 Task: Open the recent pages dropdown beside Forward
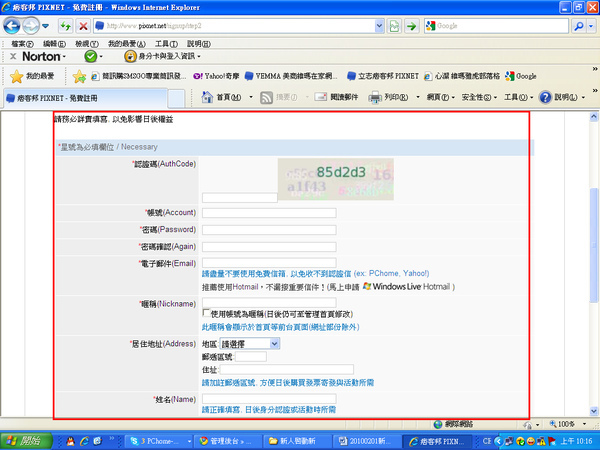pyautogui.click(x=46, y=26)
